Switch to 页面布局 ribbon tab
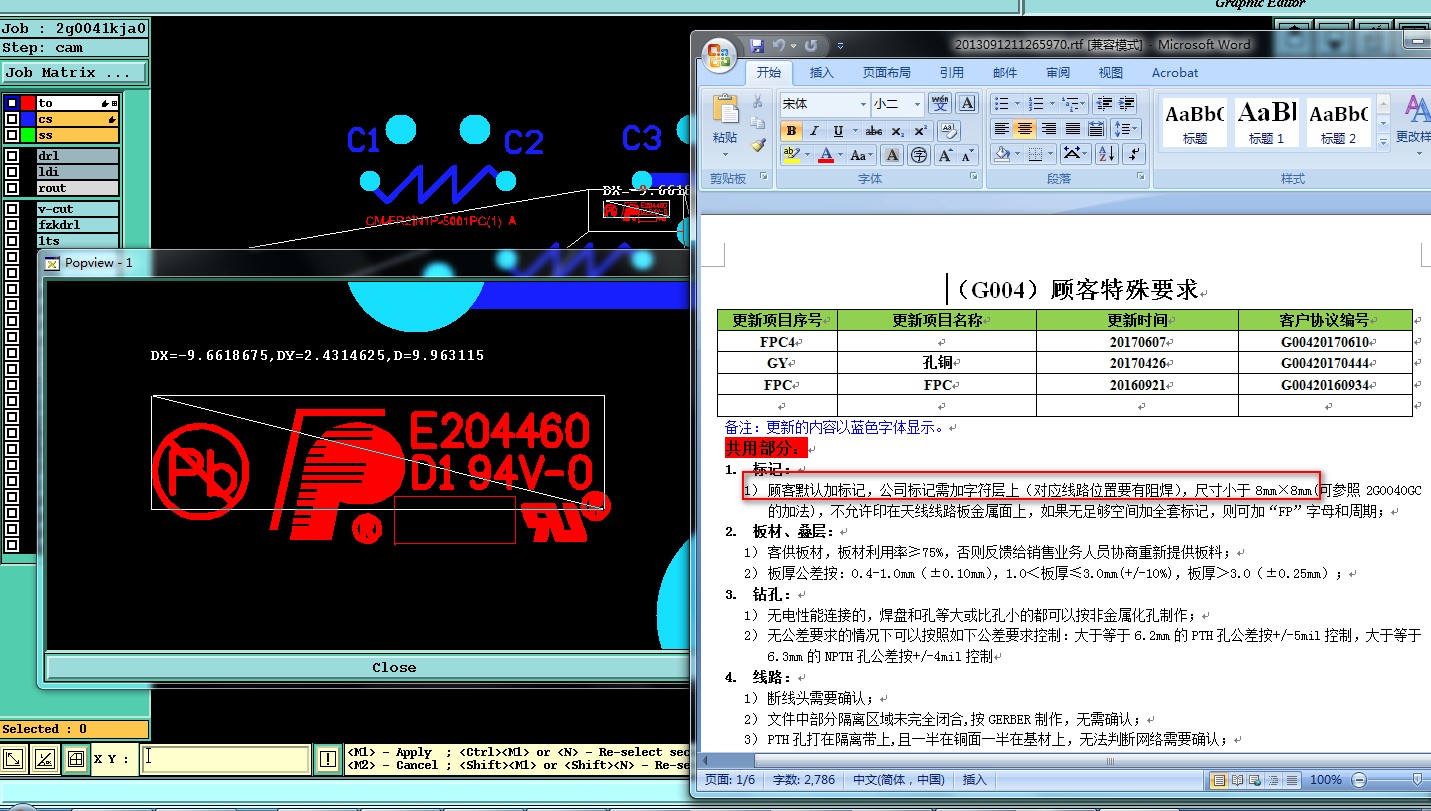Image resolution: width=1431 pixels, height=811 pixels. (x=887, y=72)
